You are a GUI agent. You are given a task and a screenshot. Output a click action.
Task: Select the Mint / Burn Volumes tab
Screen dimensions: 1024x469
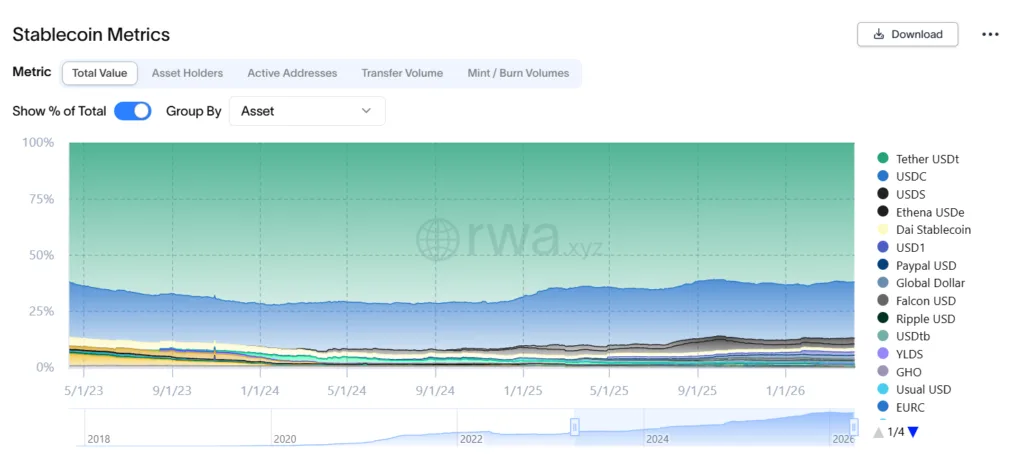coord(518,73)
